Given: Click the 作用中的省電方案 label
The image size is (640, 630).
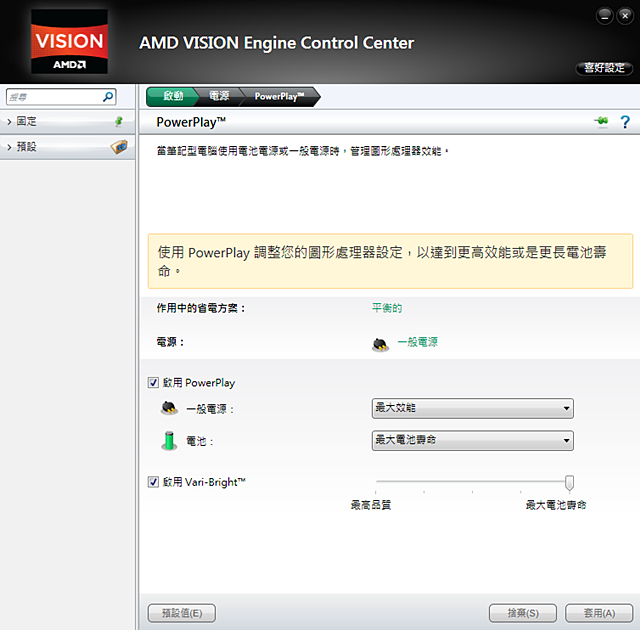Looking at the screenshot, I should point(201,308).
